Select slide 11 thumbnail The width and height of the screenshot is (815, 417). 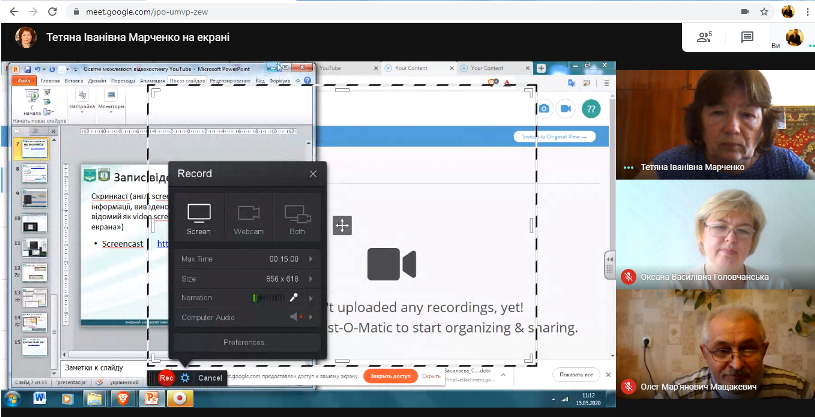[x=35, y=247]
